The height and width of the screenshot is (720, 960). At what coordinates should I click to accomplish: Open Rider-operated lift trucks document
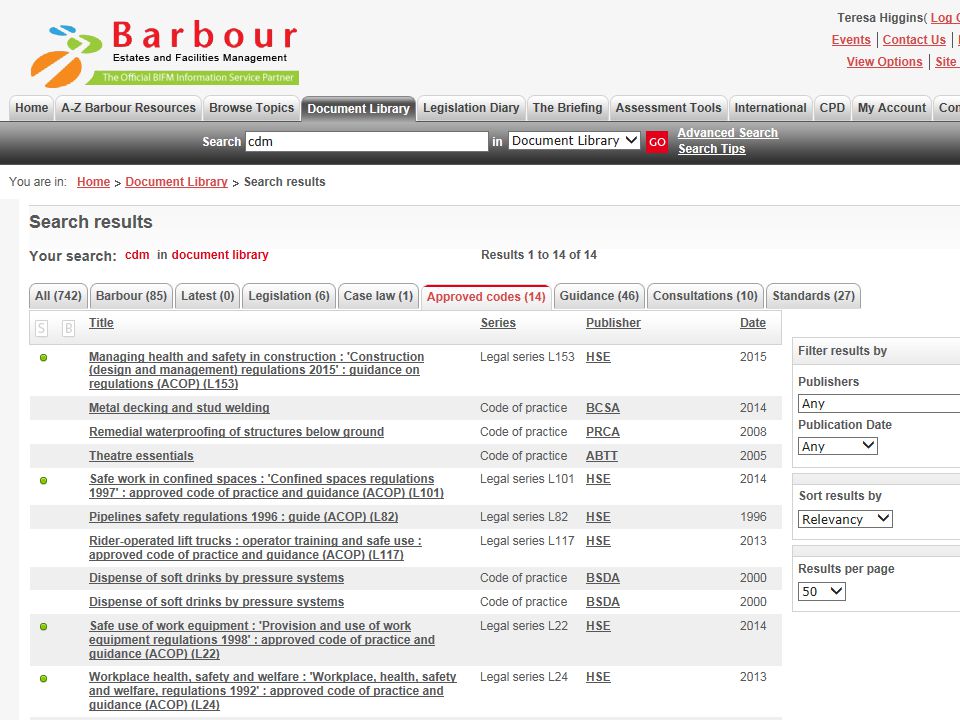click(255, 547)
